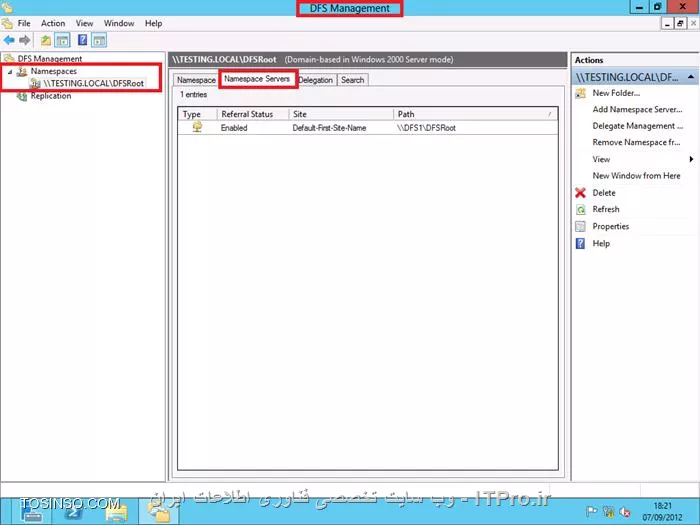Switch to the Namespace tab
700x525 pixels.
pyautogui.click(x=196, y=80)
